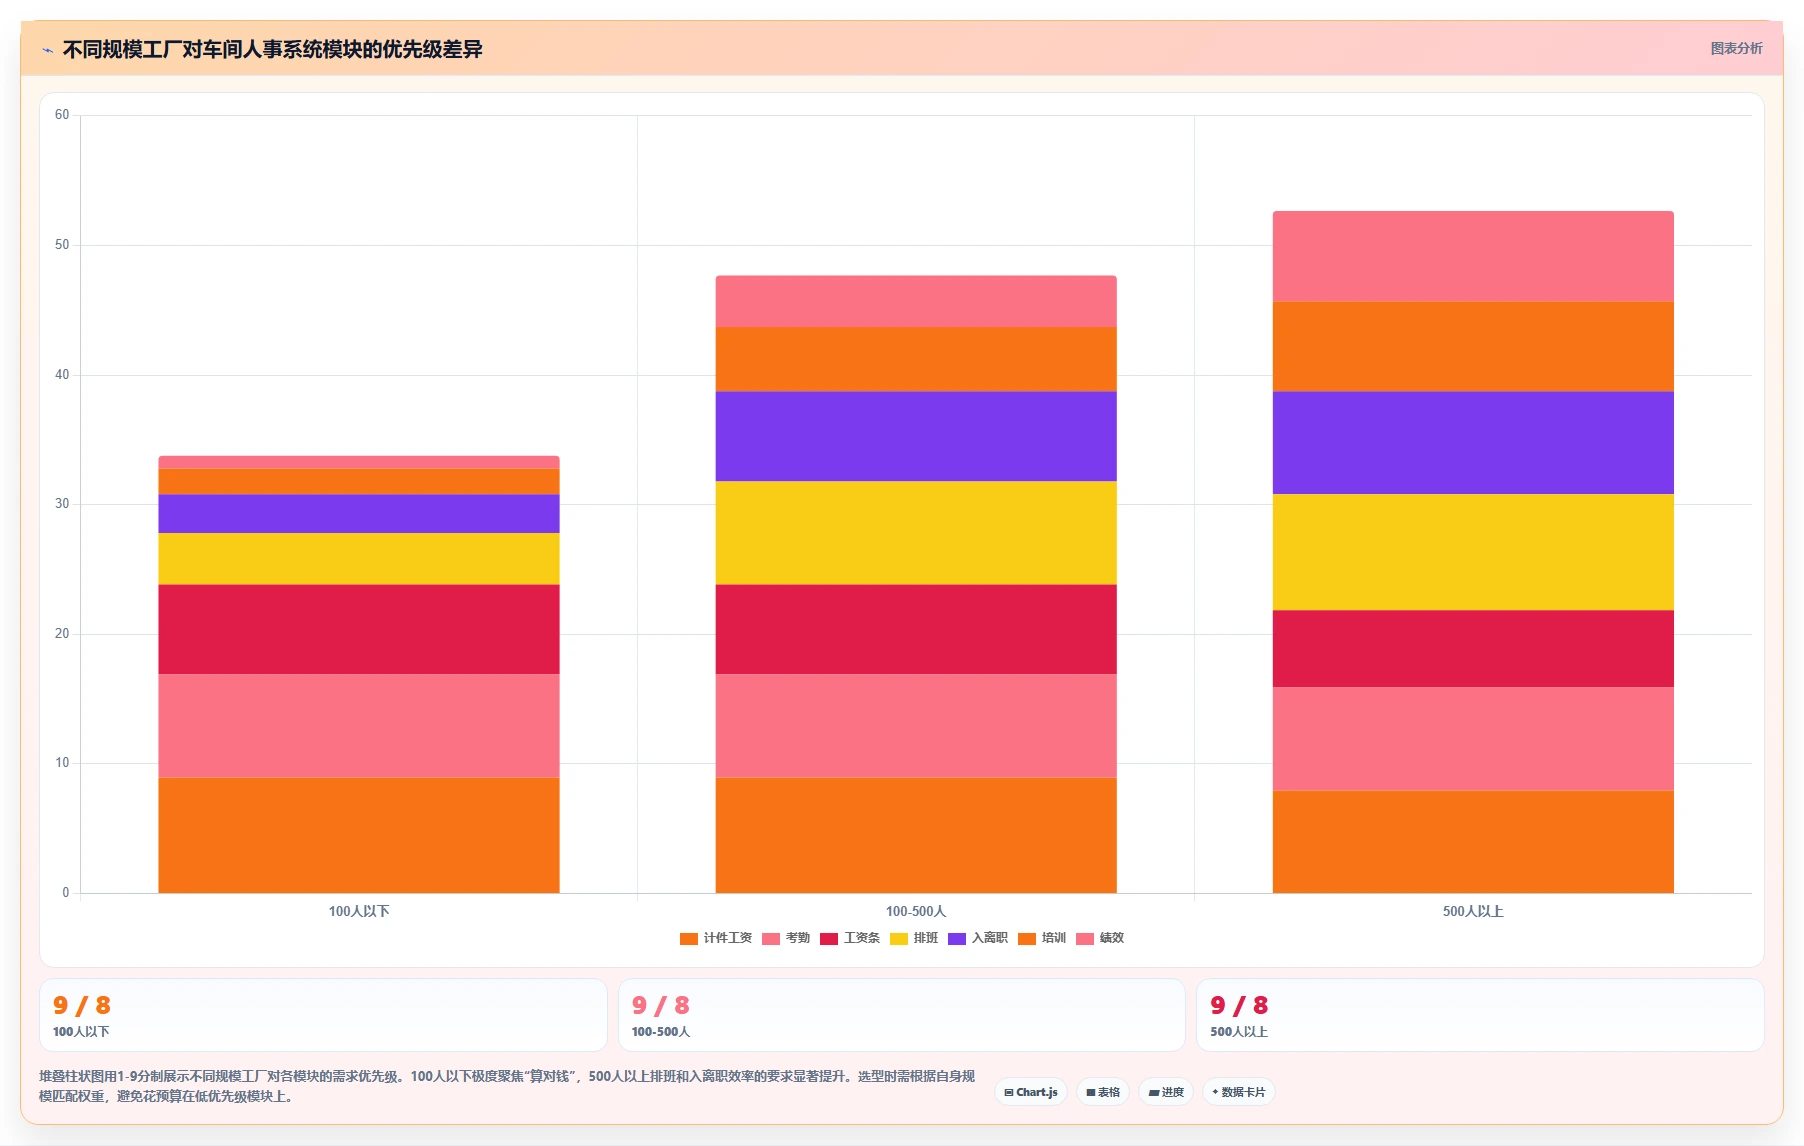Click the yellow 排班 segment in 100-500人 bar
The height and width of the screenshot is (1146, 1804).
click(916, 533)
